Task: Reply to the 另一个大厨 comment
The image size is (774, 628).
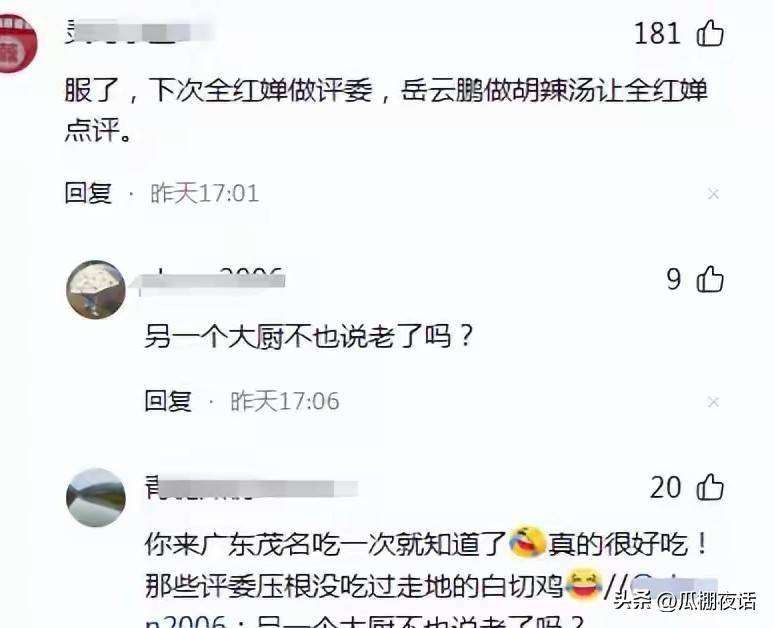Action: pyautogui.click(x=168, y=401)
